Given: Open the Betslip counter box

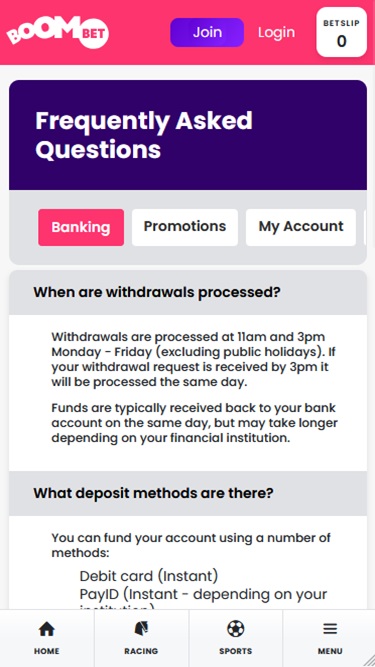Looking at the screenshot, I should 341,32.
